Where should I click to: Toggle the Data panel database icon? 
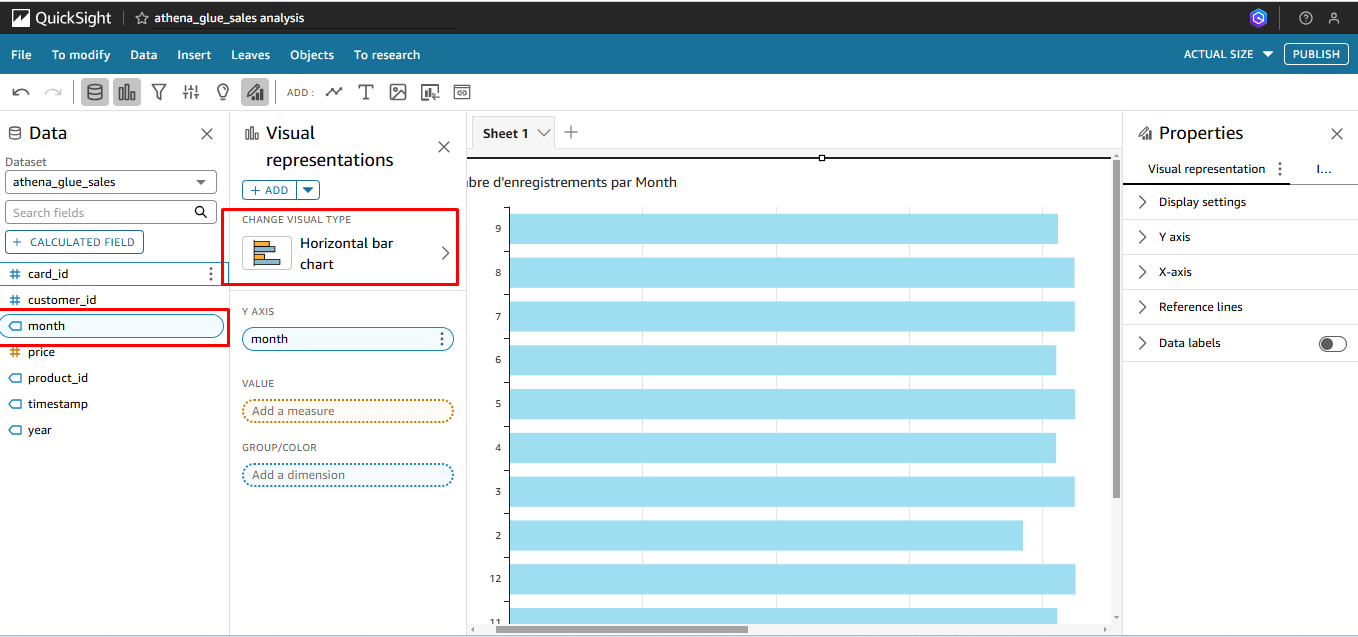tap(95, 93)
